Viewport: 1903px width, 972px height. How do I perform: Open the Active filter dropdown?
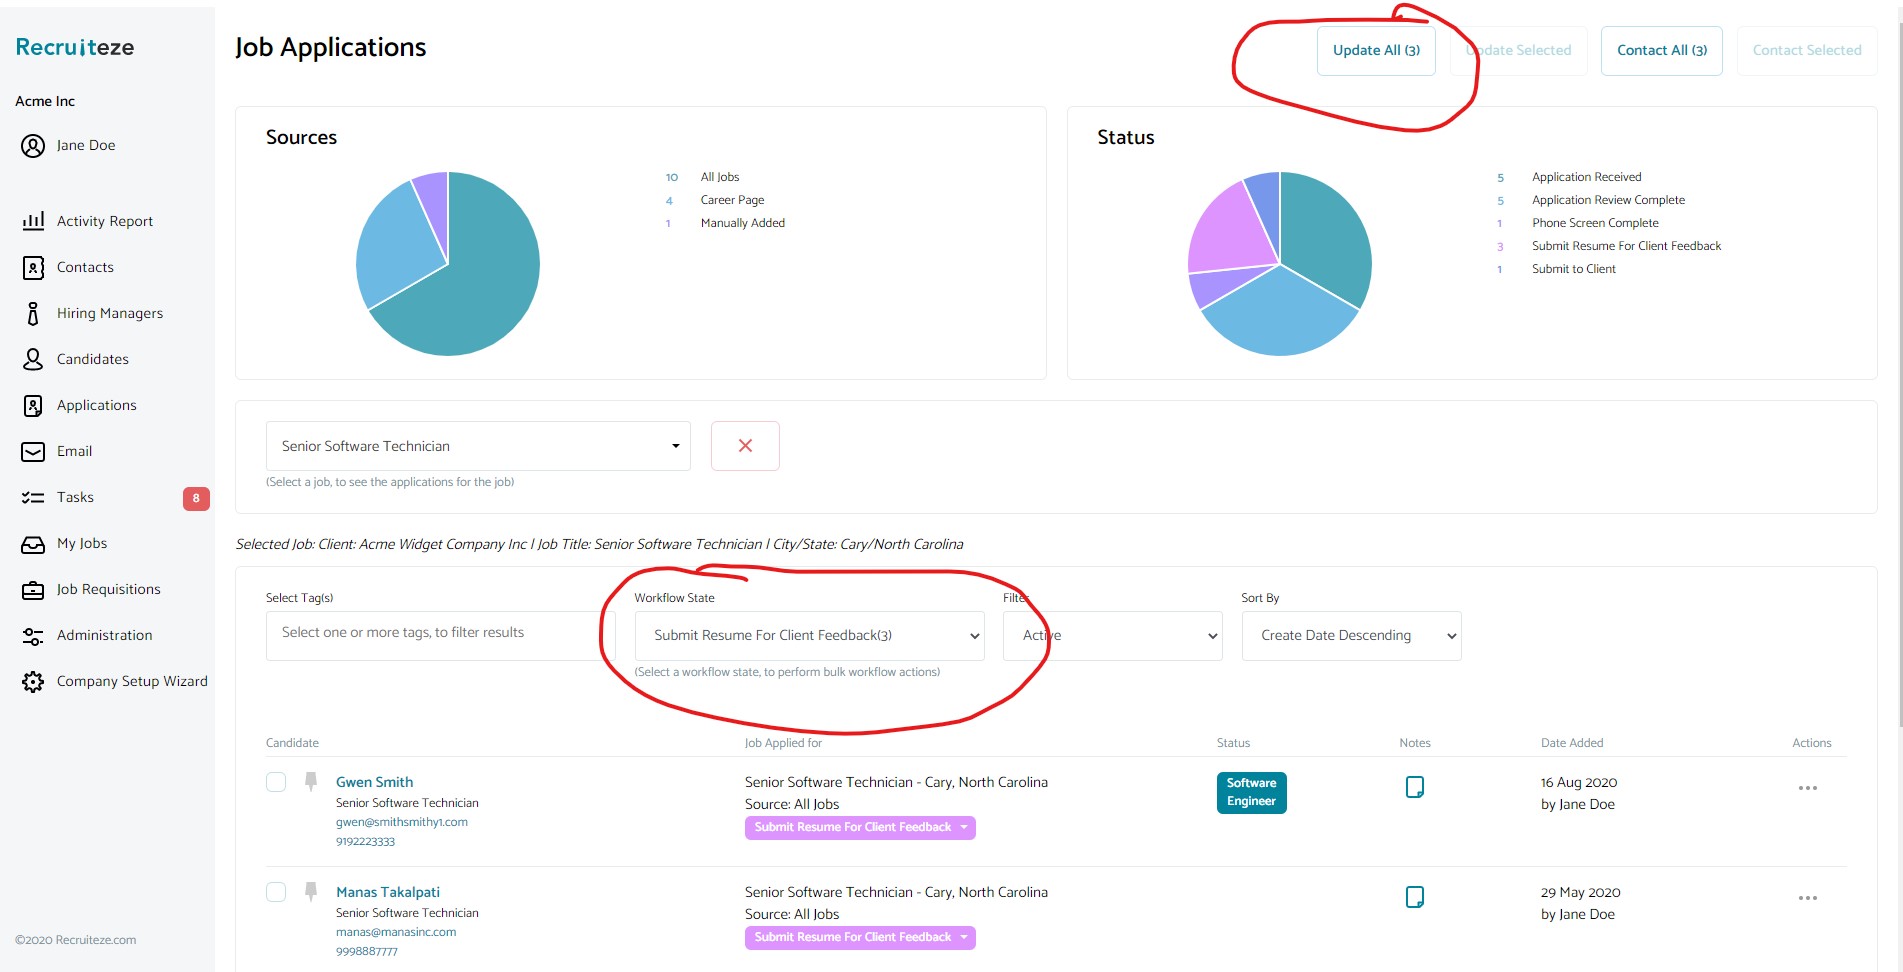click(1111, 635)
